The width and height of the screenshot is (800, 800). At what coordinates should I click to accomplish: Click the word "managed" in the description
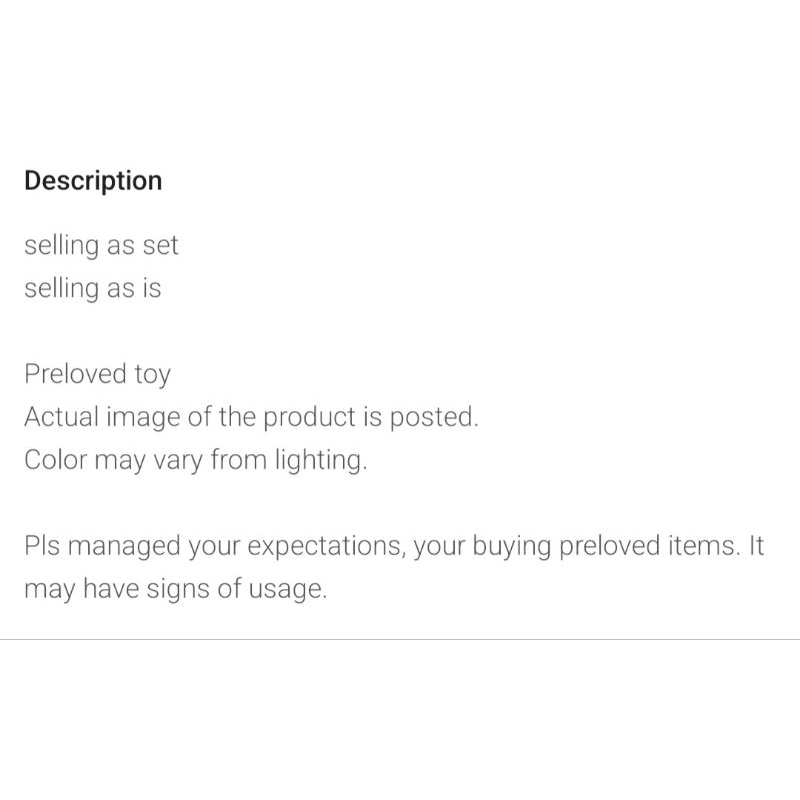[125, 547]
